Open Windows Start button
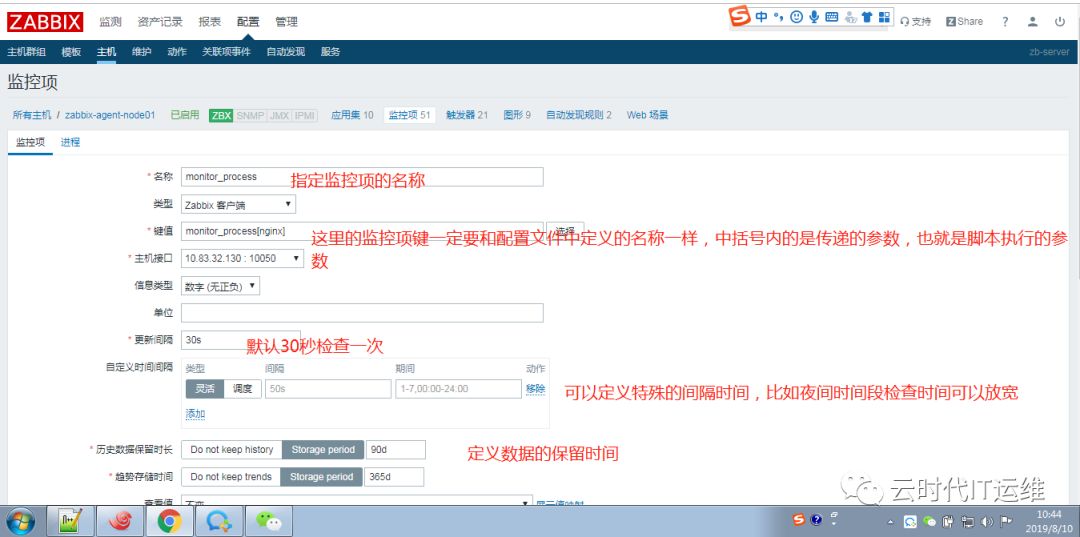The height and width of the screenshot is (537, 1080). (20, 521)
